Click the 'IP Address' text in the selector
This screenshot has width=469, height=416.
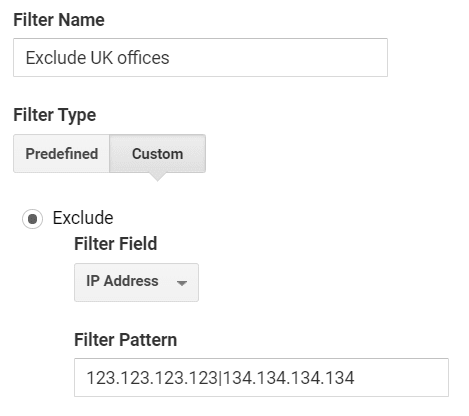pos(122,281)
